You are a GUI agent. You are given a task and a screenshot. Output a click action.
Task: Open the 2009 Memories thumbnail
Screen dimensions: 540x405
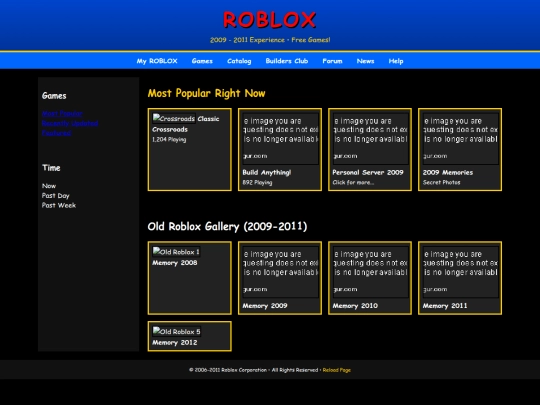460,139
